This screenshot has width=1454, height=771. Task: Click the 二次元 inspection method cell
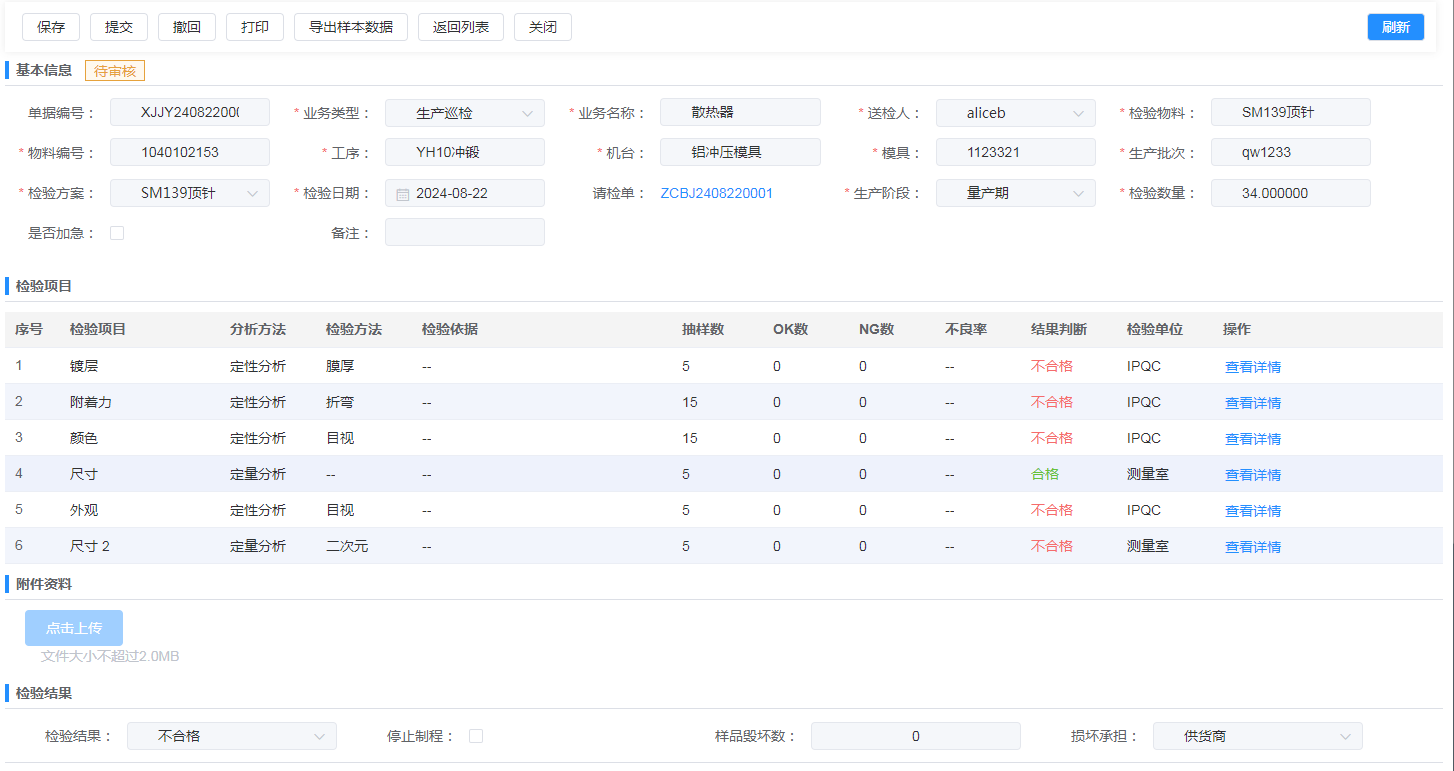tap(347, 546)
